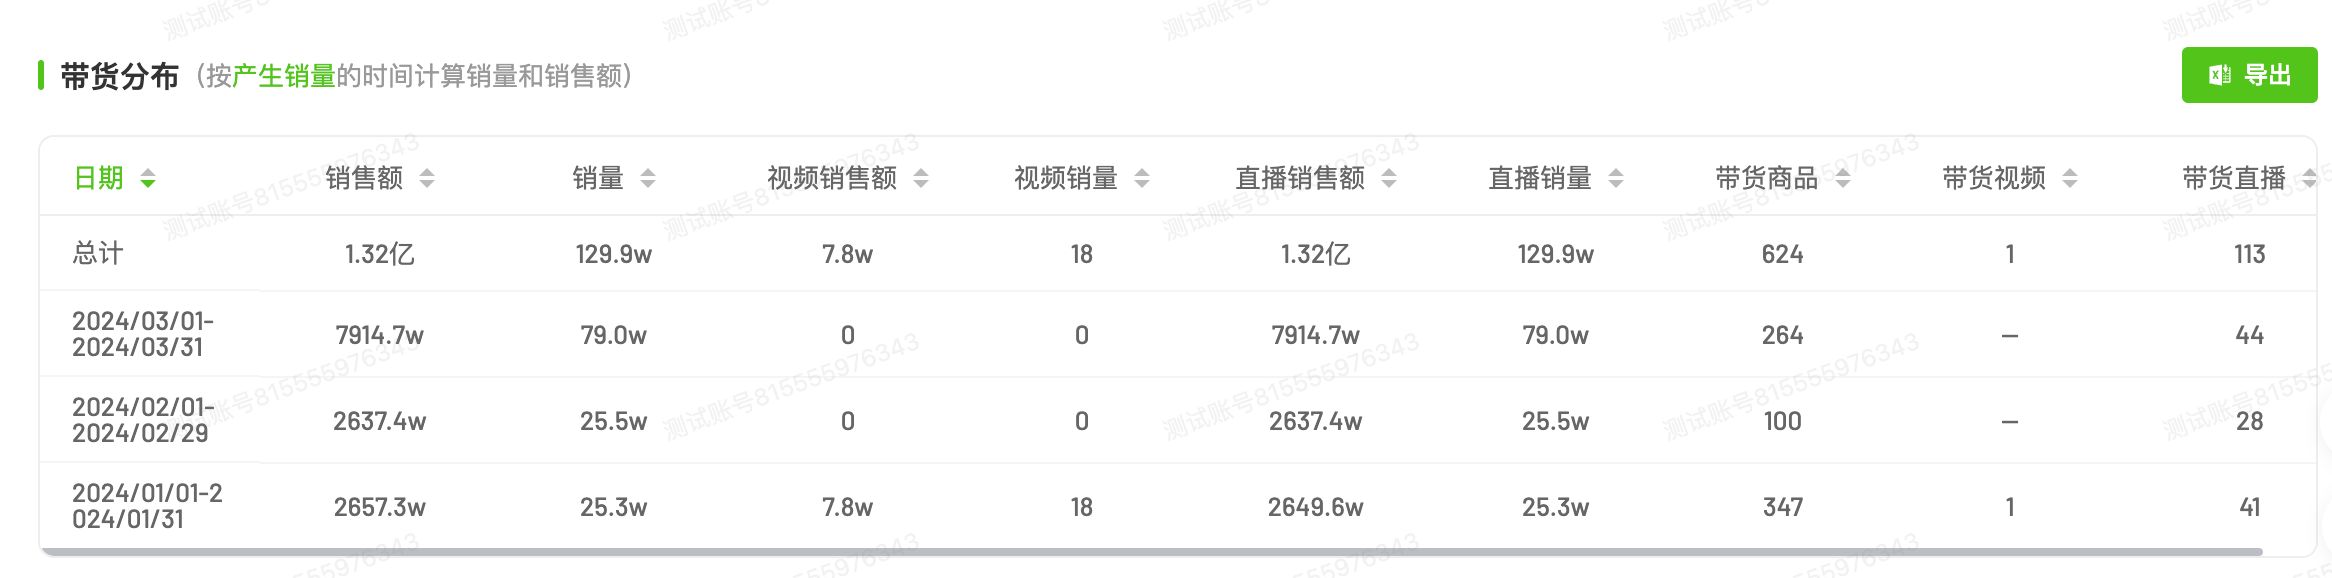The width and height of the screenshot is (2332, 578).
Task: Sort by 销售额 using sort arrows
Action: 427,179
